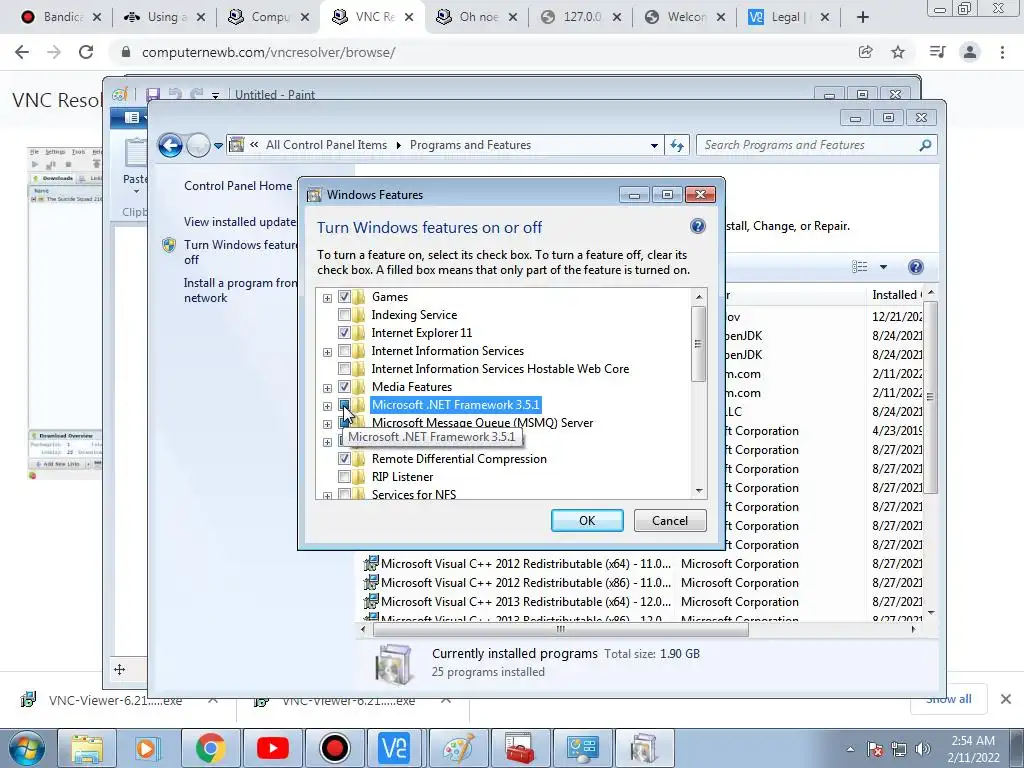Open the red toolbox taskbar icon

520,748
